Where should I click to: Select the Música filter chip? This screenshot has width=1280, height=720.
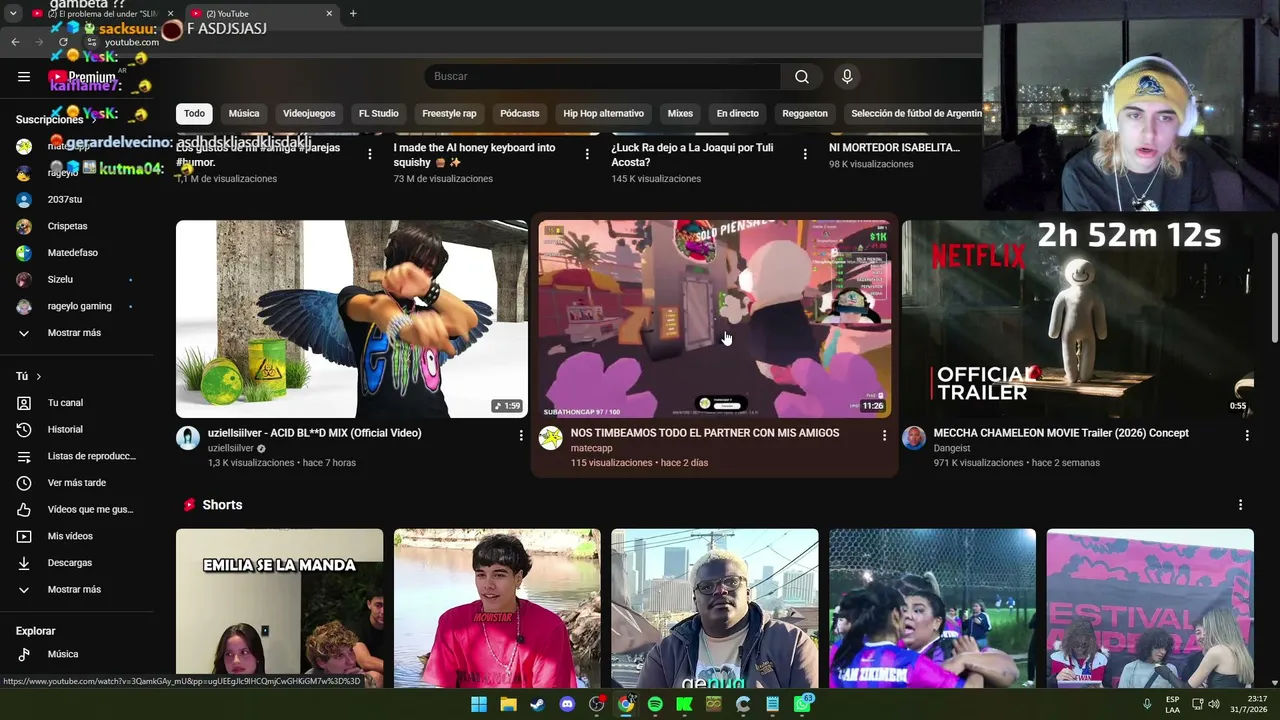pos(244,114)
